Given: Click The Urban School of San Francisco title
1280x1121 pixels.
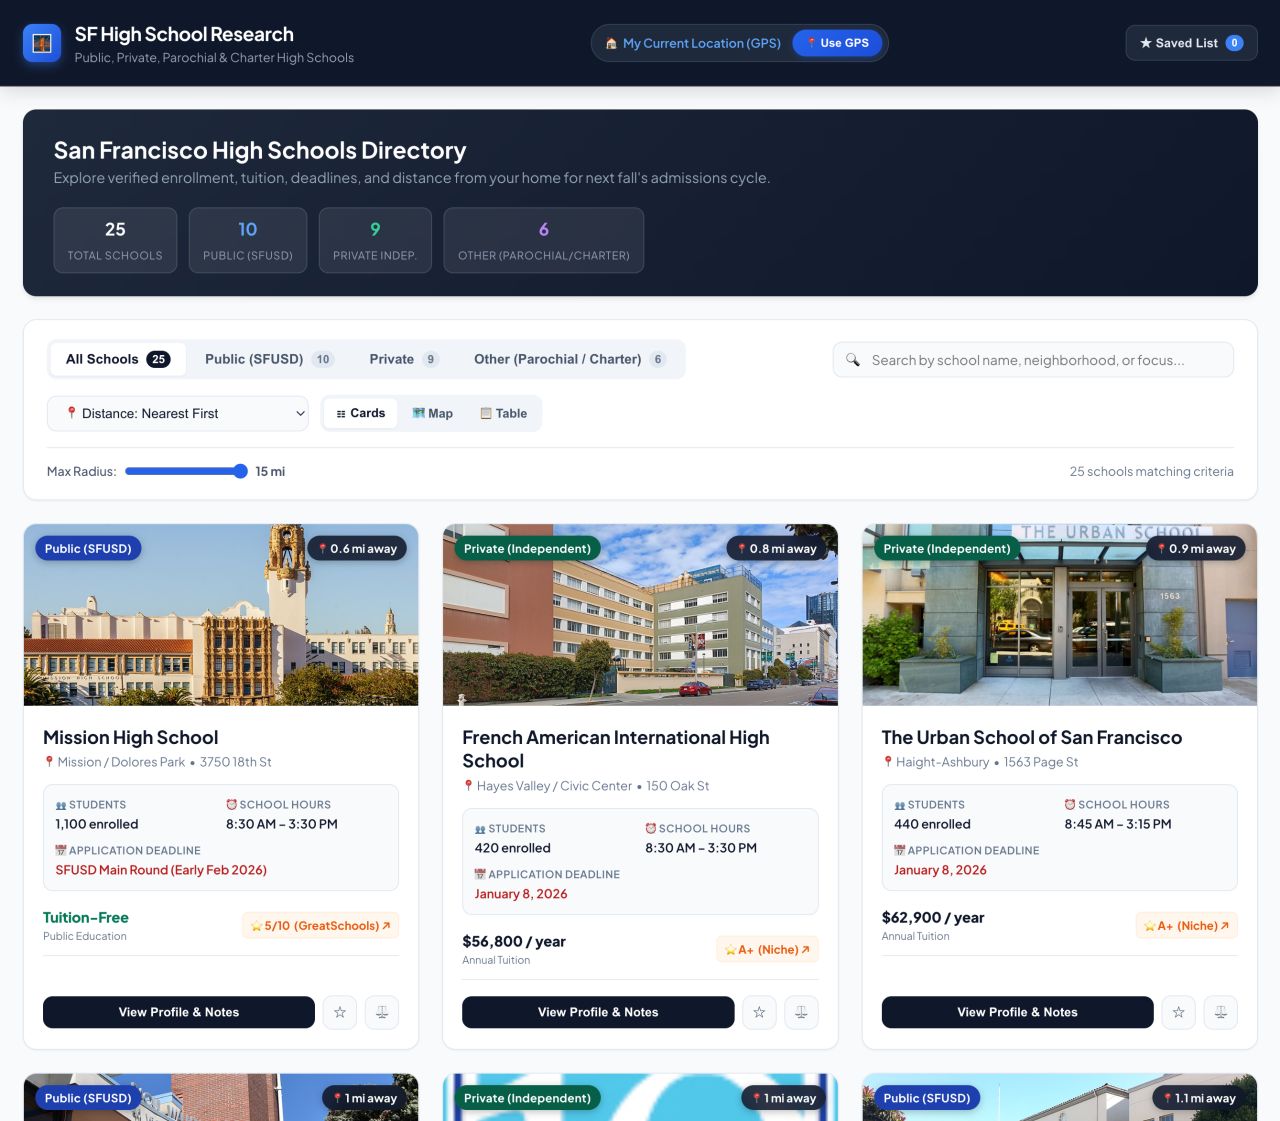Looking at the screenshot, I should point(1032,738).
